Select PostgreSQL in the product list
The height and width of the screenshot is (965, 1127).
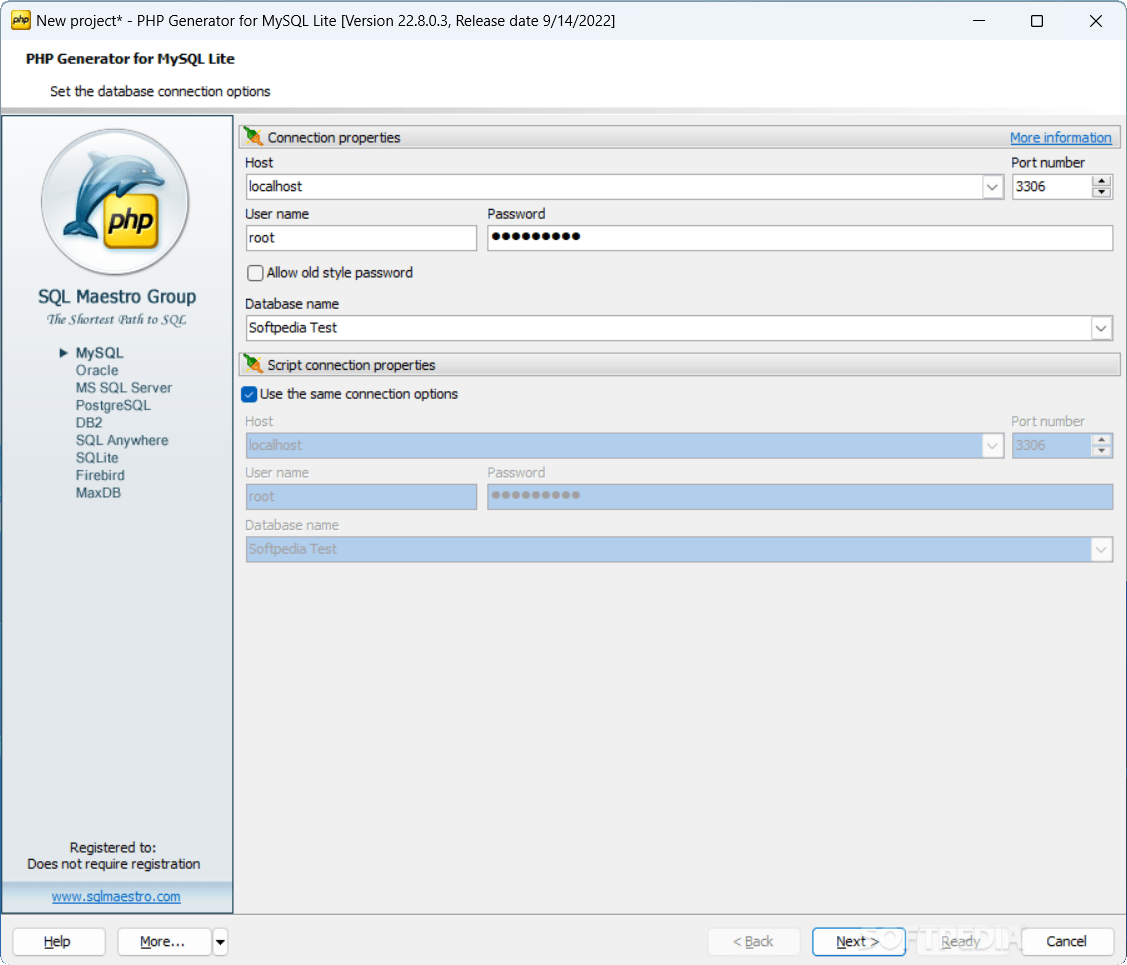113,405
